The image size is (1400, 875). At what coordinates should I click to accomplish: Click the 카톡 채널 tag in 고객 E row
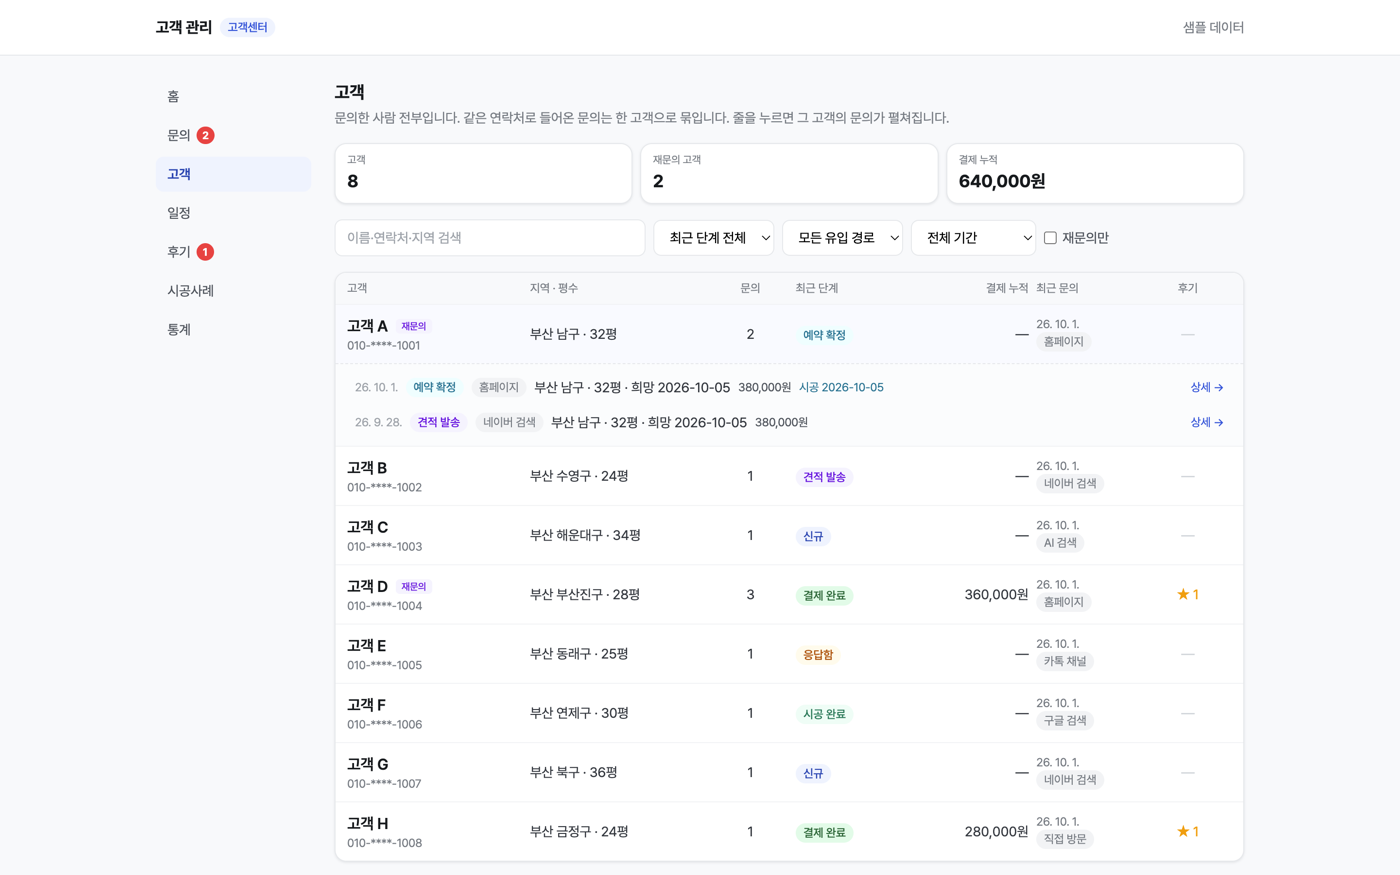point(1065,661)
